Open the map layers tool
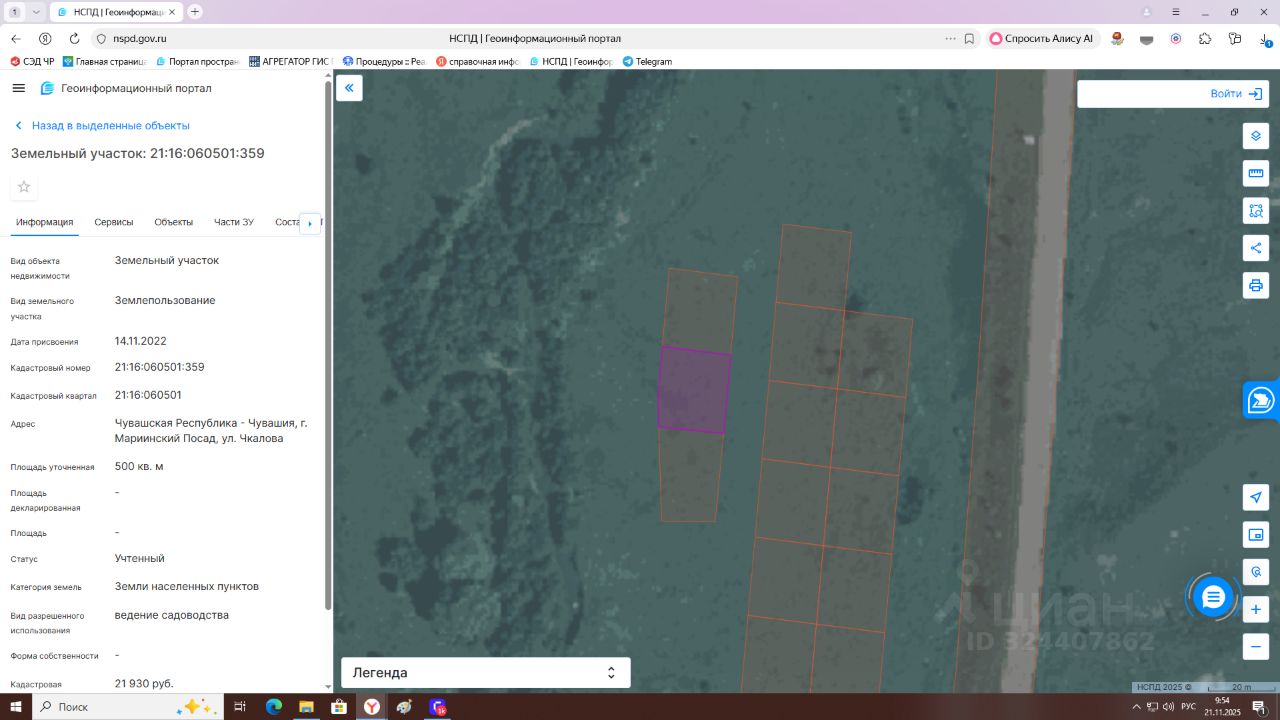Viewport: 1280px width, 720px height. click(1256, 136)
